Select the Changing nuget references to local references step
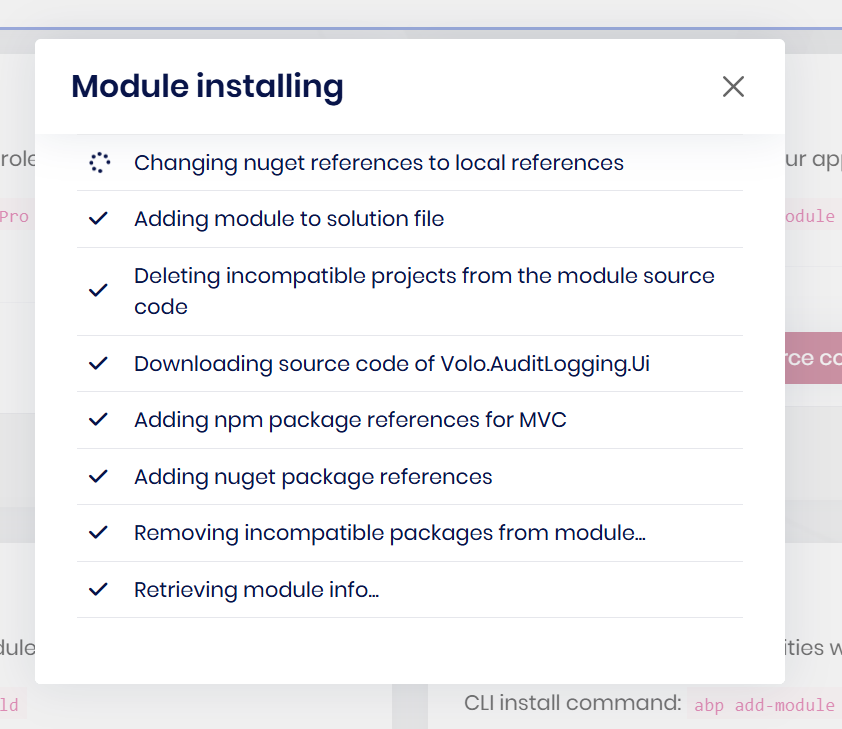 coord(378,163)
